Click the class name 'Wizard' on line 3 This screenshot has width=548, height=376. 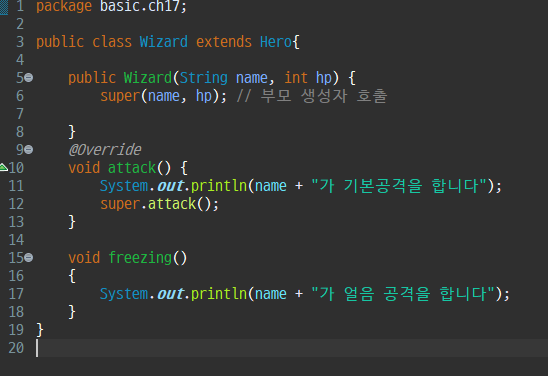(164, 42)
